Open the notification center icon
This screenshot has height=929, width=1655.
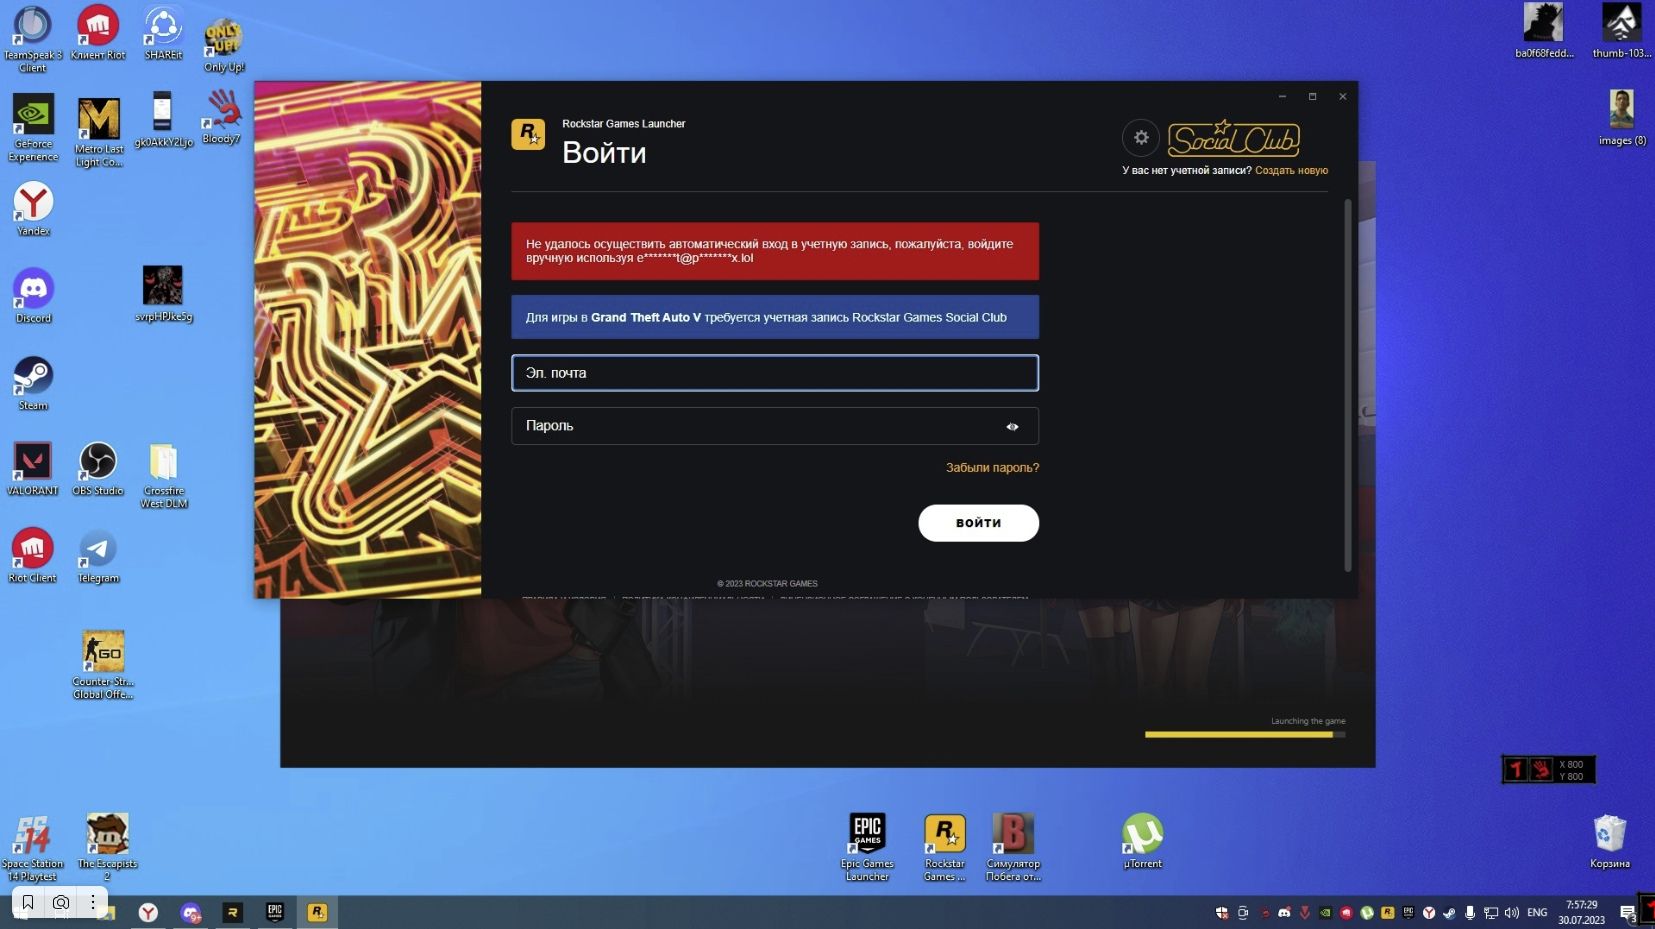pos(1628,913)
